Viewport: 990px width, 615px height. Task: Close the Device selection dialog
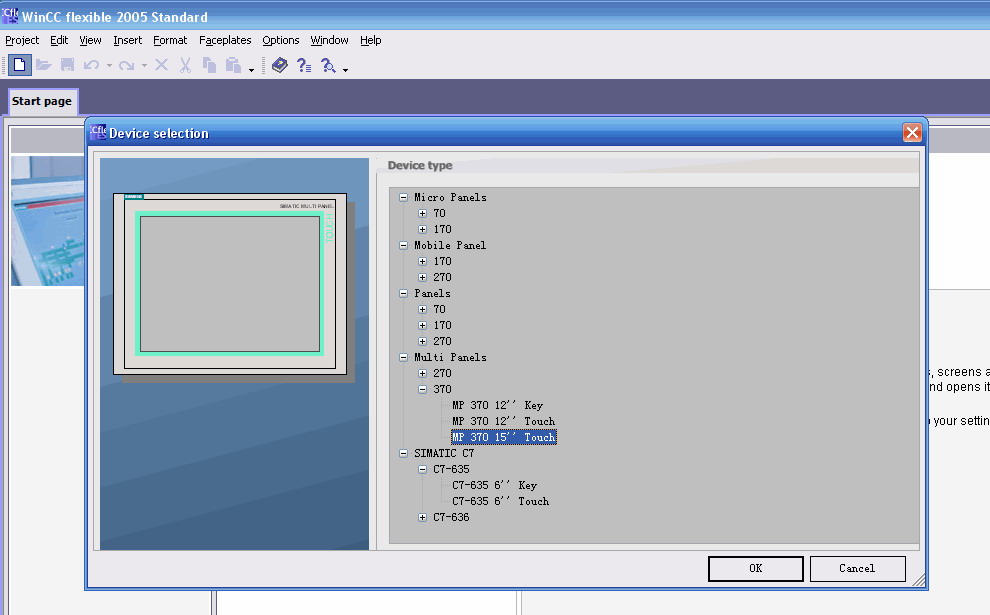click(912, 133)
